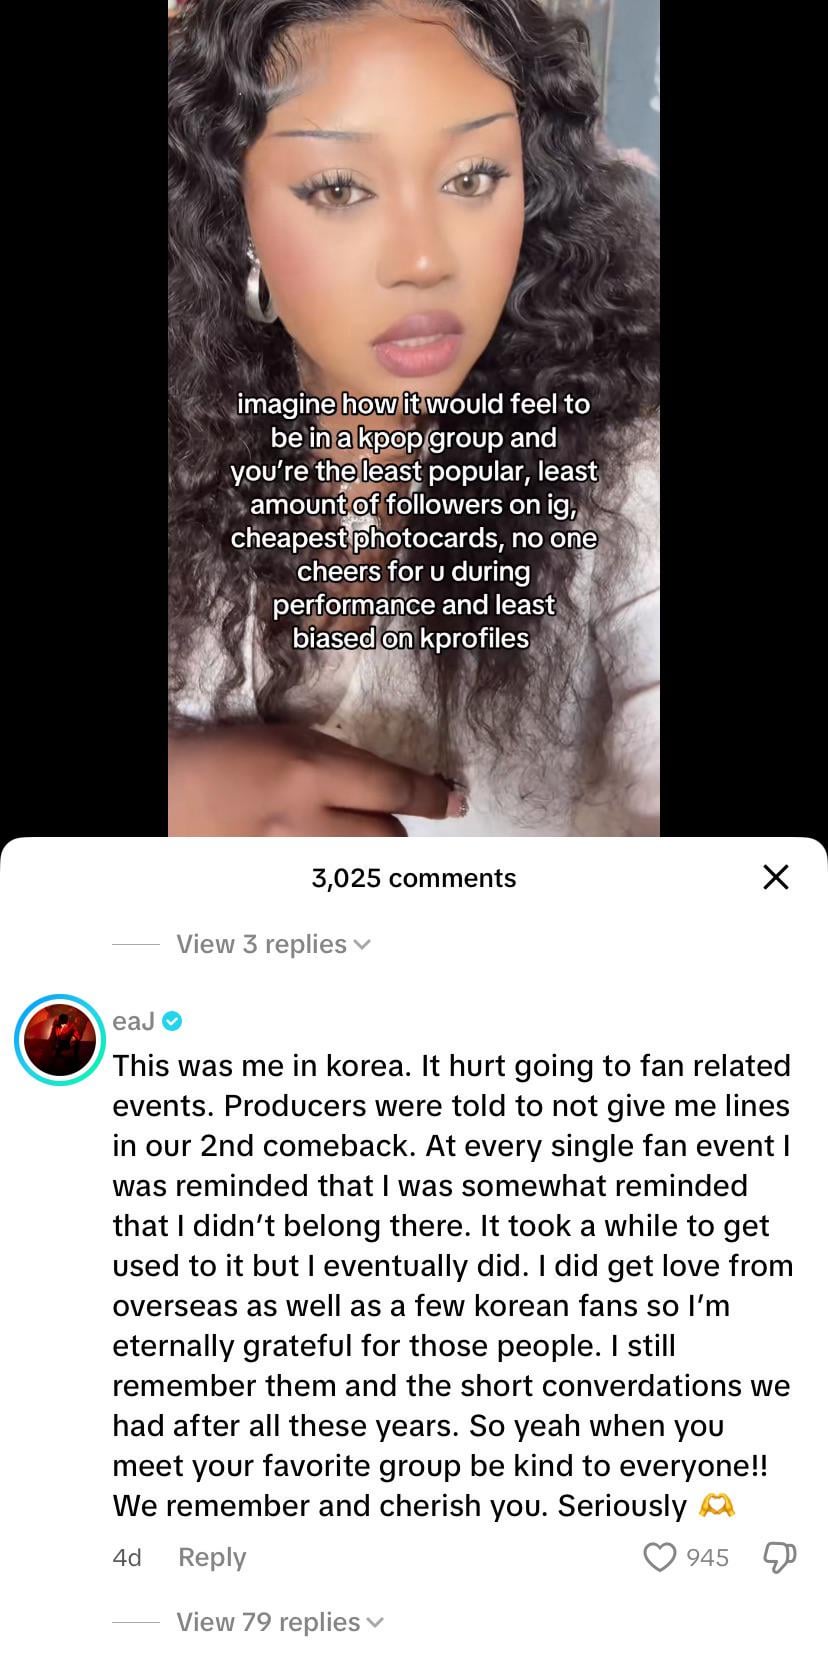Image resolution: width=828 pixels, height=1668 pixels.
Task: Click the chevron next to View 3 replies
Action: coord(362,945)
